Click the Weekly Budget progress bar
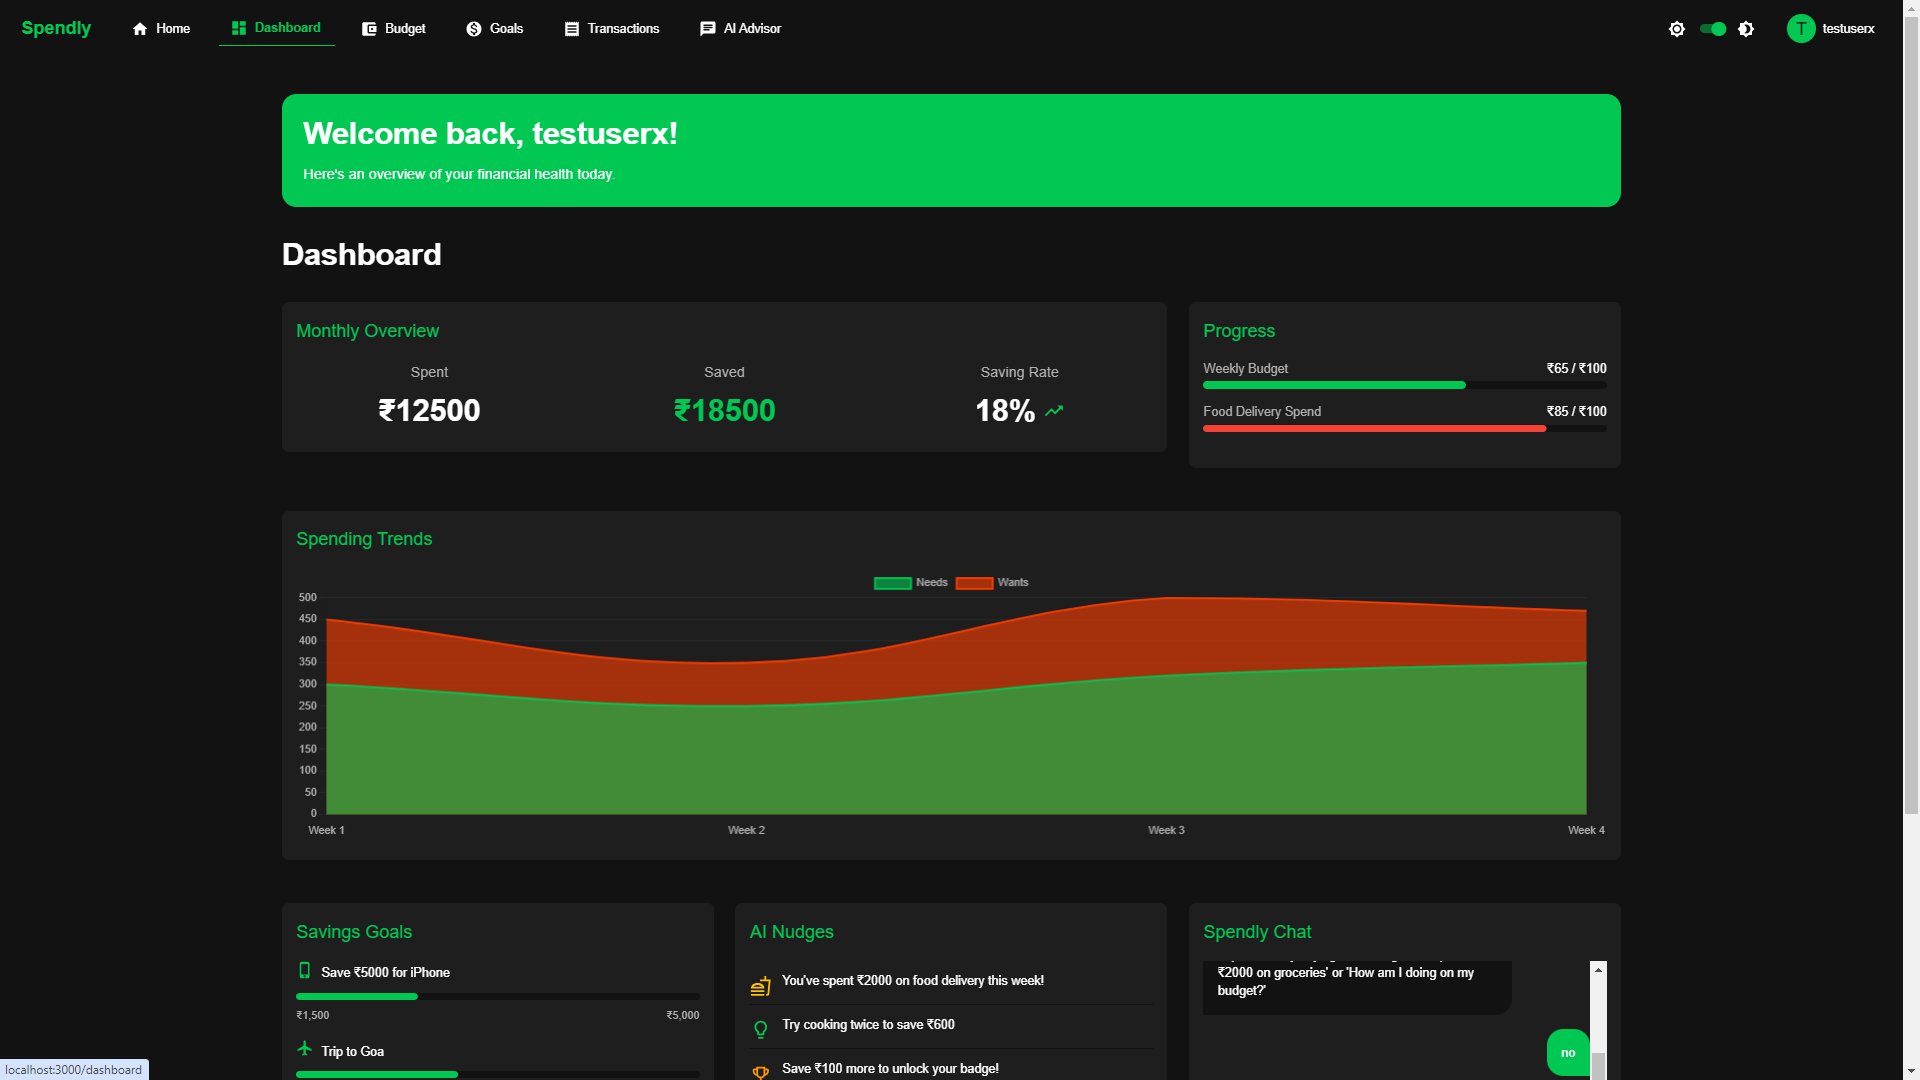Screen dimensions: 1920x1080 click(x=1404, y=385)
